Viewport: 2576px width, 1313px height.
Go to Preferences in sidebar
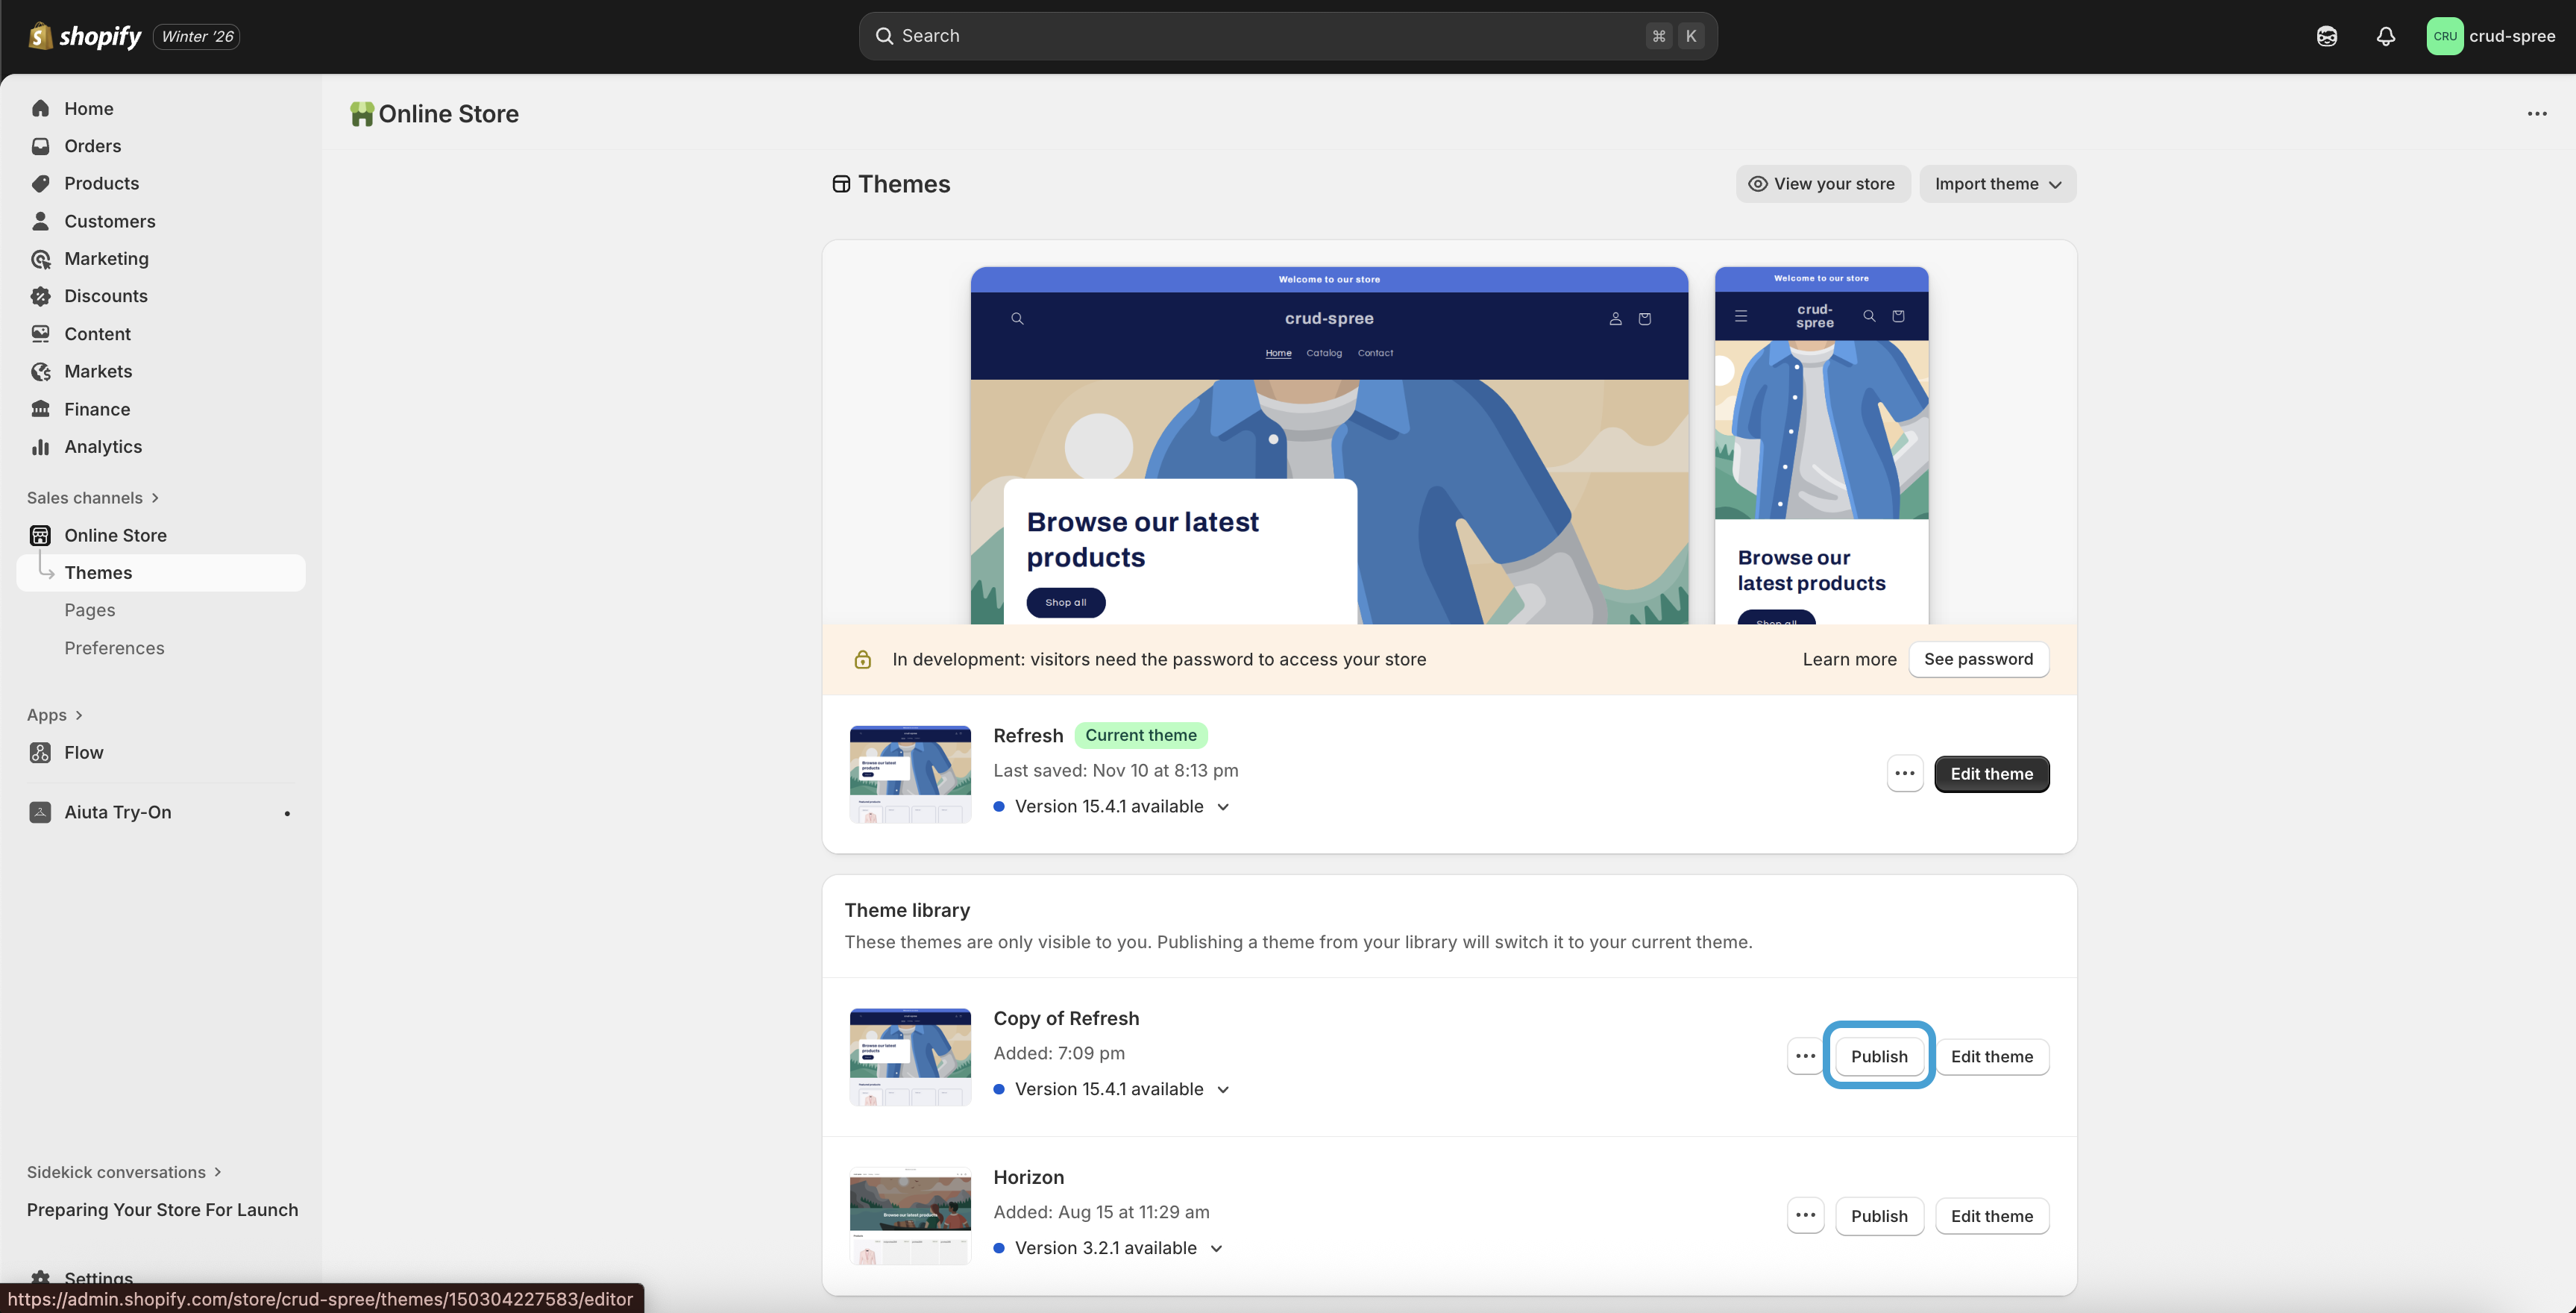coord(114,648)
